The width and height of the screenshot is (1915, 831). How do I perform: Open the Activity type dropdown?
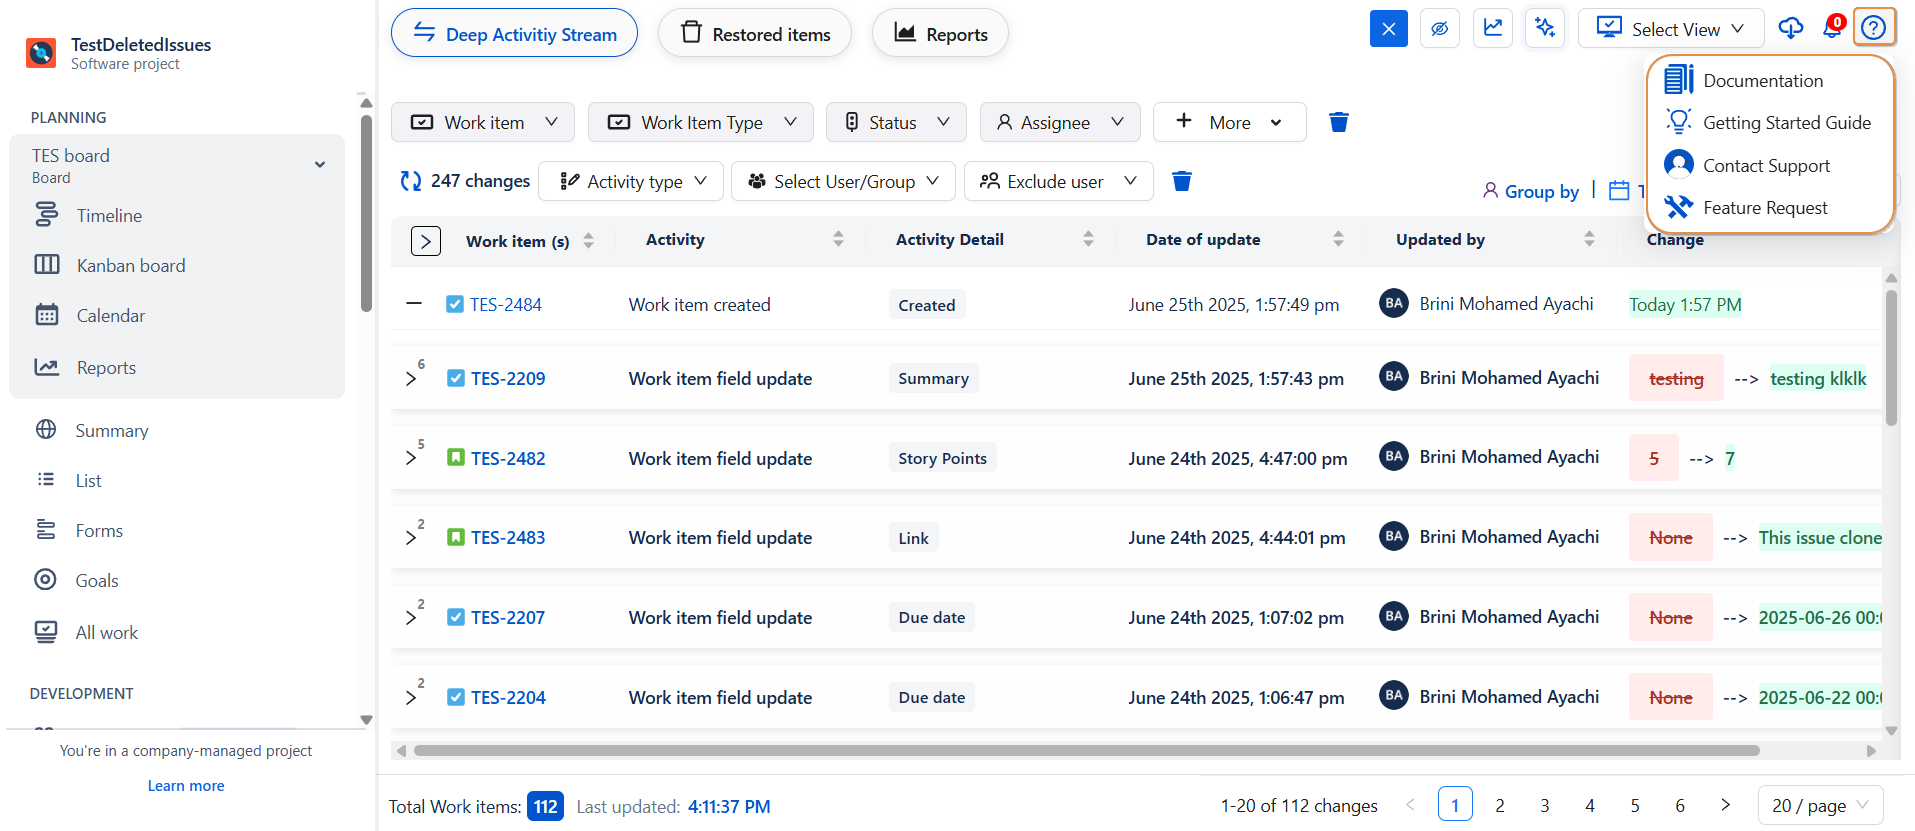pyautogui.click(x=631, y=181)
